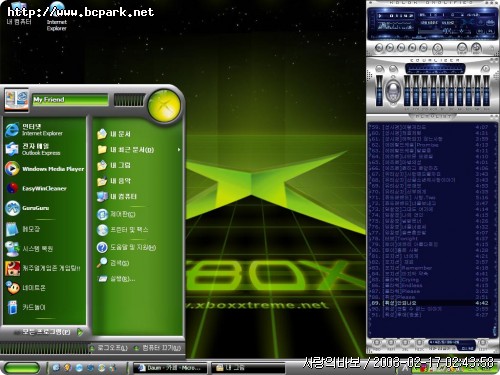Click Winamp previous track button
500x375 pixels.
[379, 48]
